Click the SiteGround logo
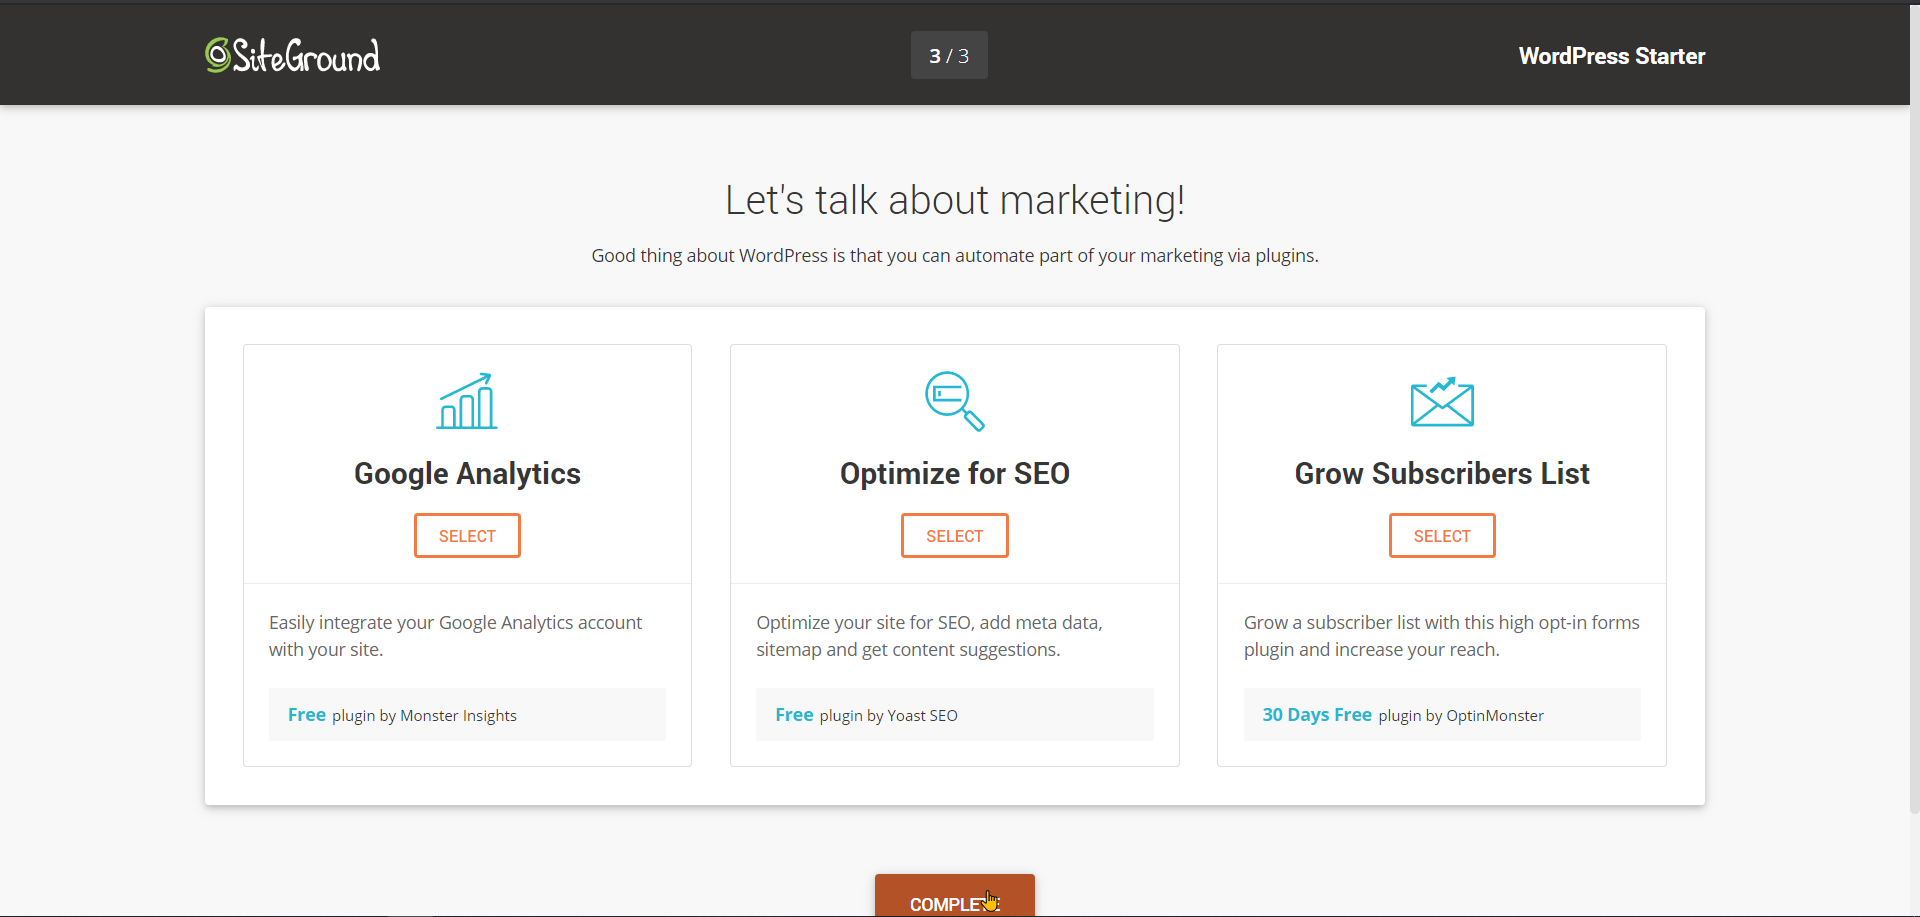1920x917 pixels. pos(293,56)
